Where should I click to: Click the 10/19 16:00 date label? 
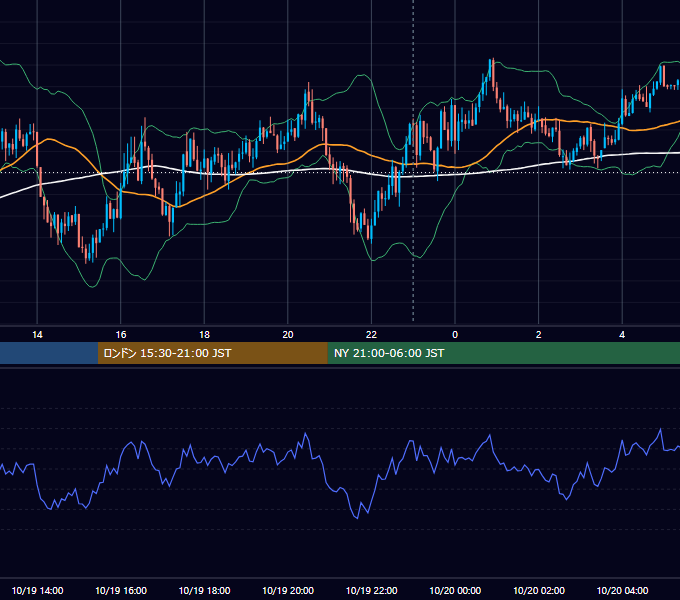(121, 591)
